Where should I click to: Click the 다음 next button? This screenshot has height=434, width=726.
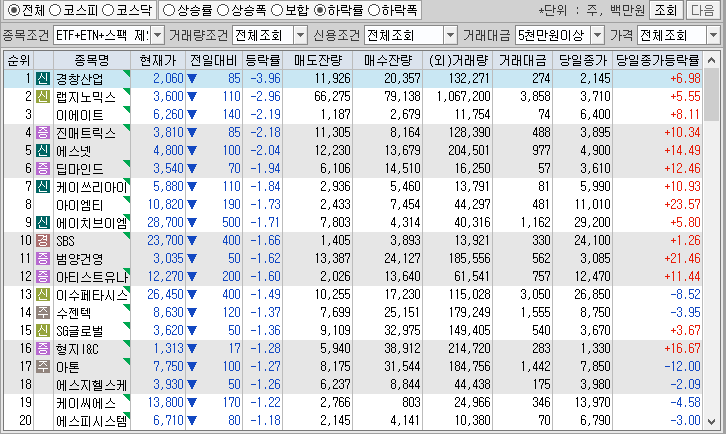703,10
